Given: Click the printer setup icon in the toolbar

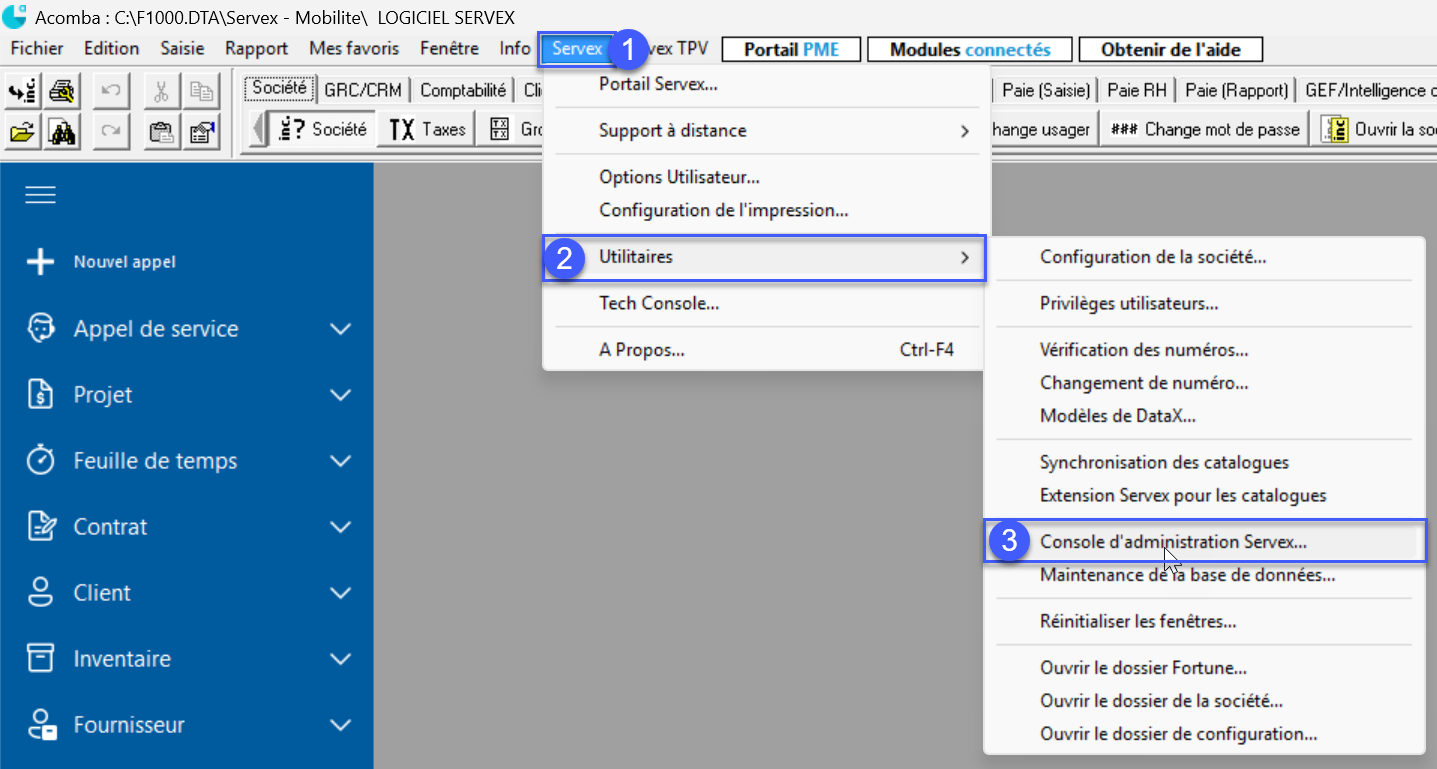Looking at the screenshot, I should 61,92.
